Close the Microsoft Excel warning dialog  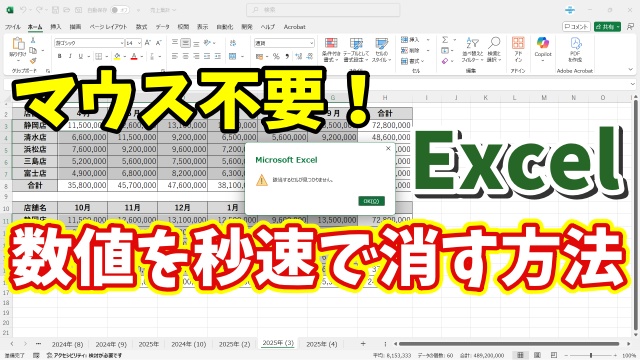pos(388,149)
